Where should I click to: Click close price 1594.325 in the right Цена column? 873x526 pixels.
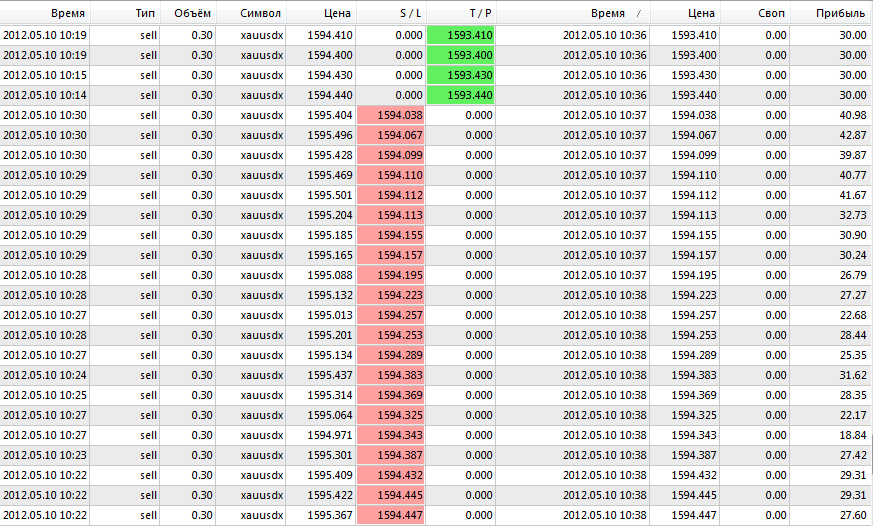pyautogui.click(x=694, y=415)
